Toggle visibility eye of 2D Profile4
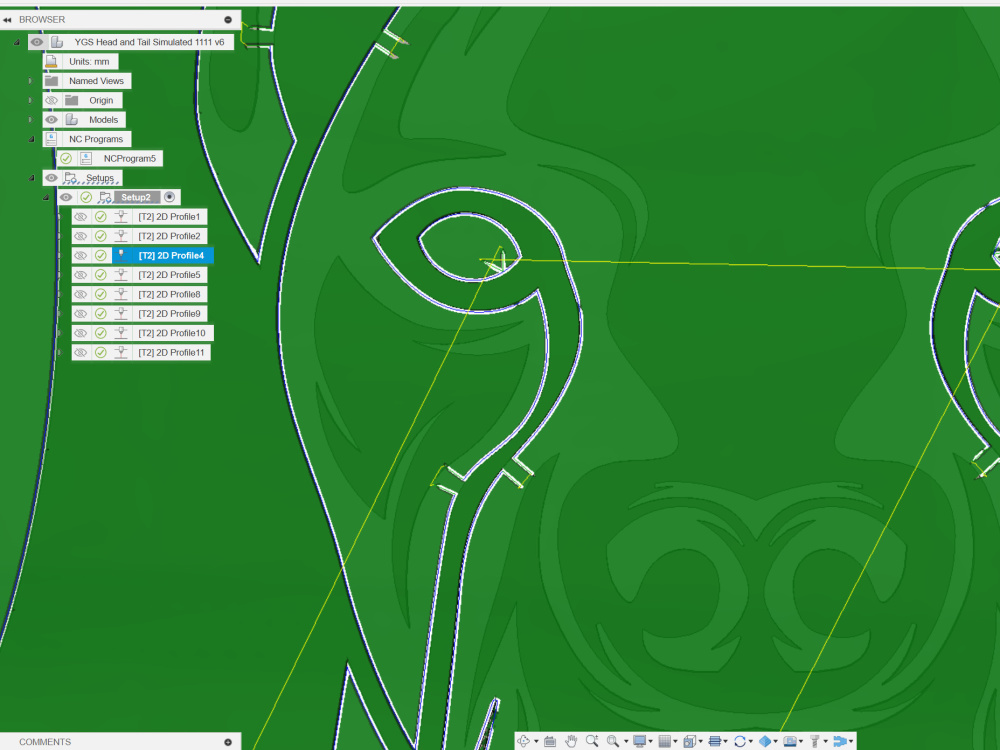The height and width of the screenshot is (750, 1000). 80,256
